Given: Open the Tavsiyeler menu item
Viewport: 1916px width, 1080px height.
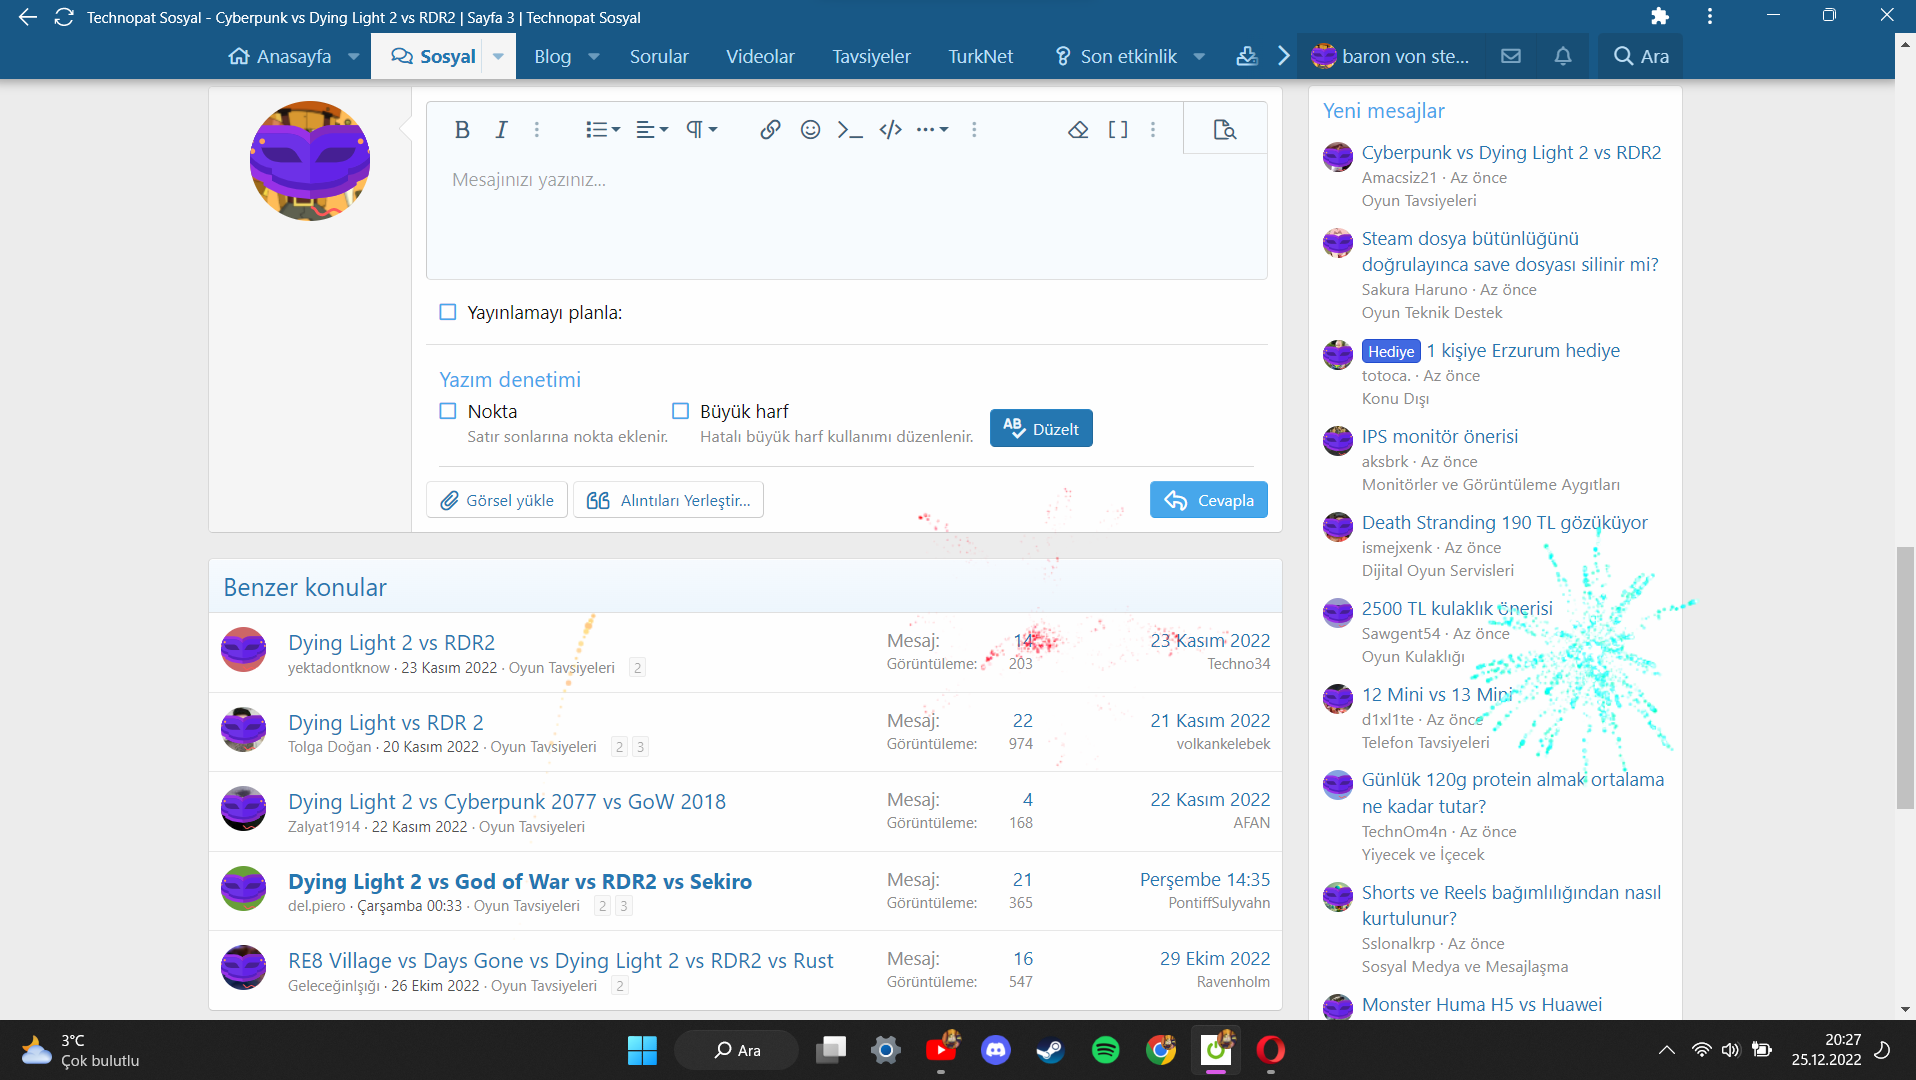Looking at the screenshot, I should click(871, 56).
